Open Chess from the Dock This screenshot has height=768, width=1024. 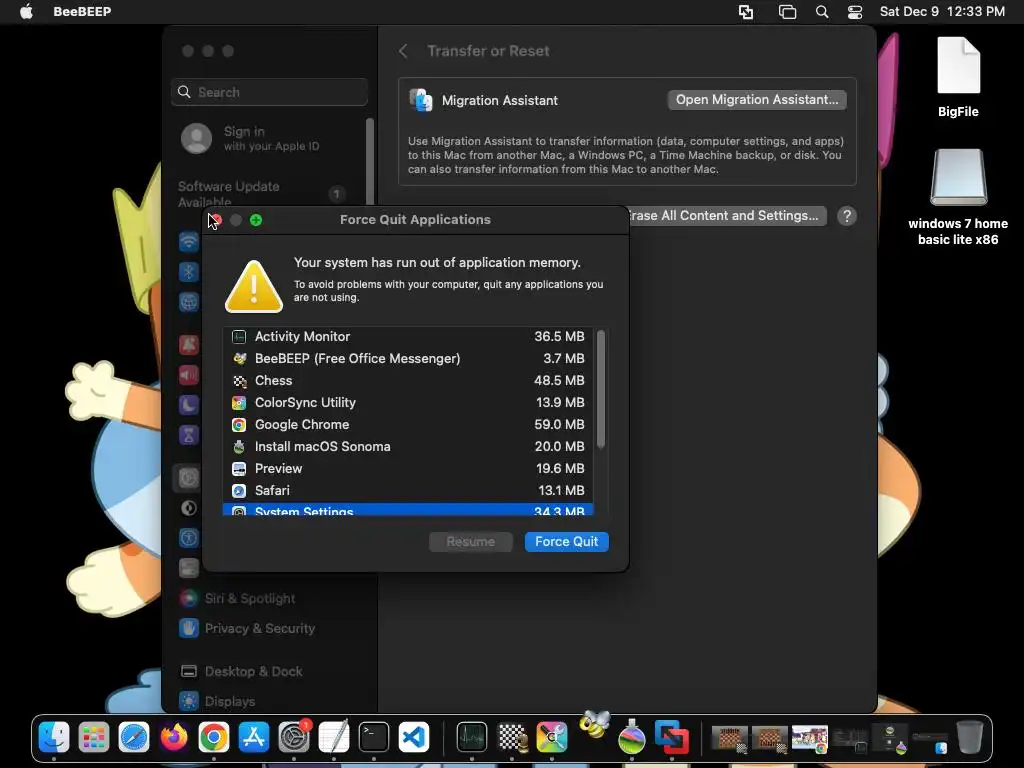tap(512, 738)
